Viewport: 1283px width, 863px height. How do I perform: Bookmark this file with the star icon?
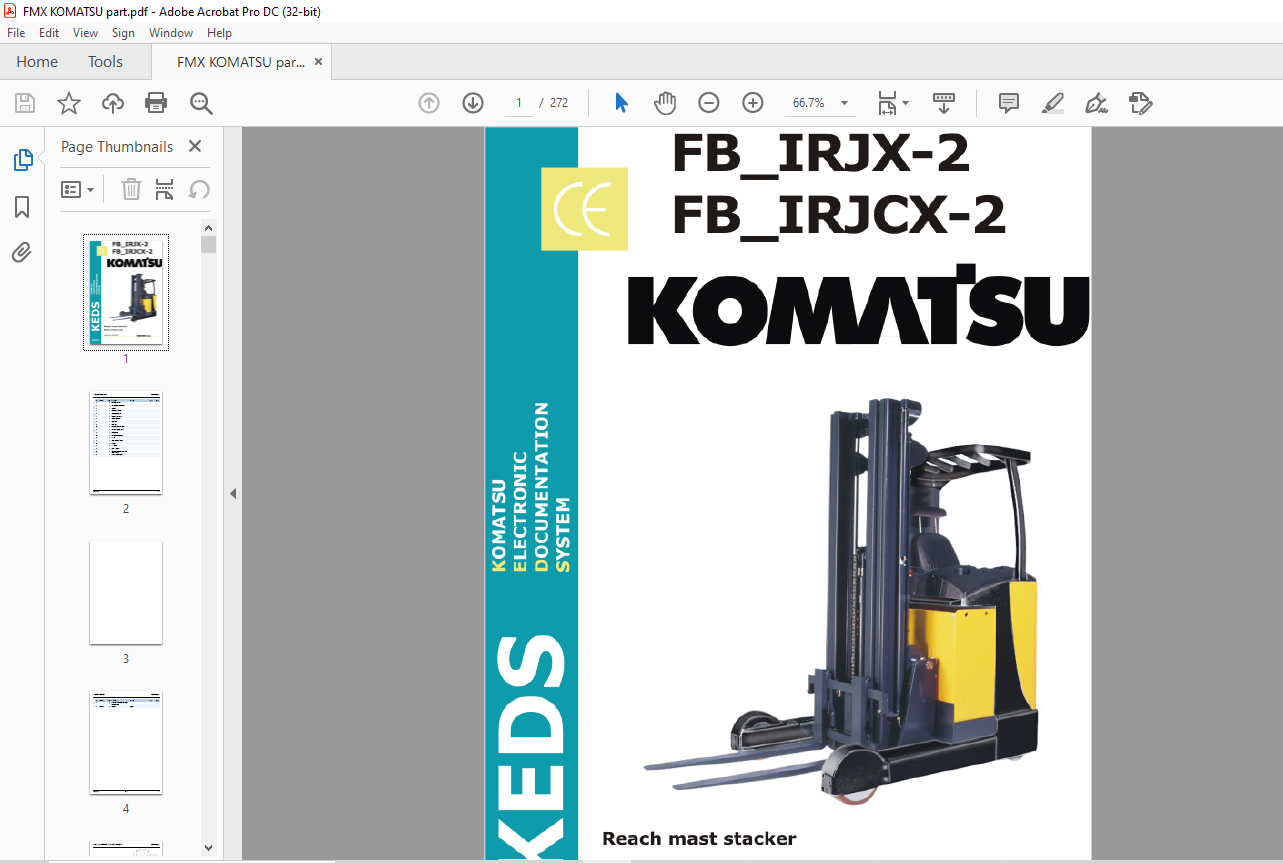69,103
